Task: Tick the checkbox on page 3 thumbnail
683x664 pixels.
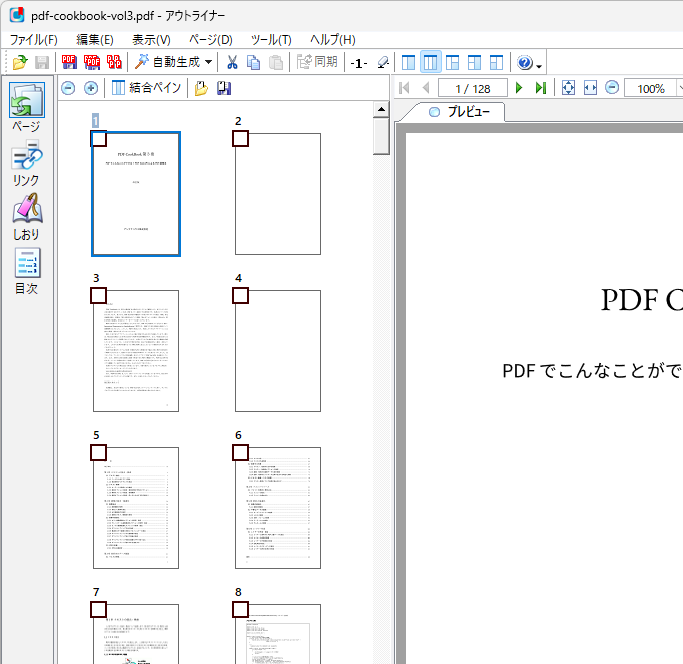Action: coord(98,295)
